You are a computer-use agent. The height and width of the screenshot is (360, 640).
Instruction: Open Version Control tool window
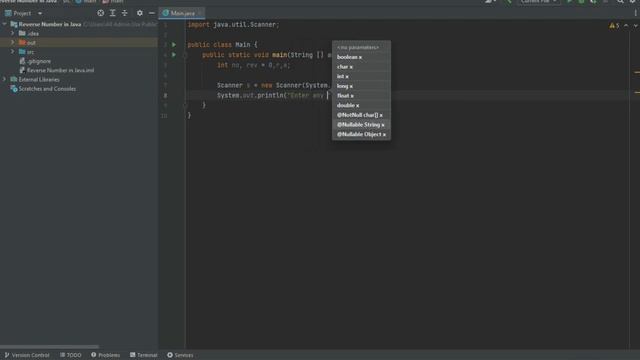[27, 355]
